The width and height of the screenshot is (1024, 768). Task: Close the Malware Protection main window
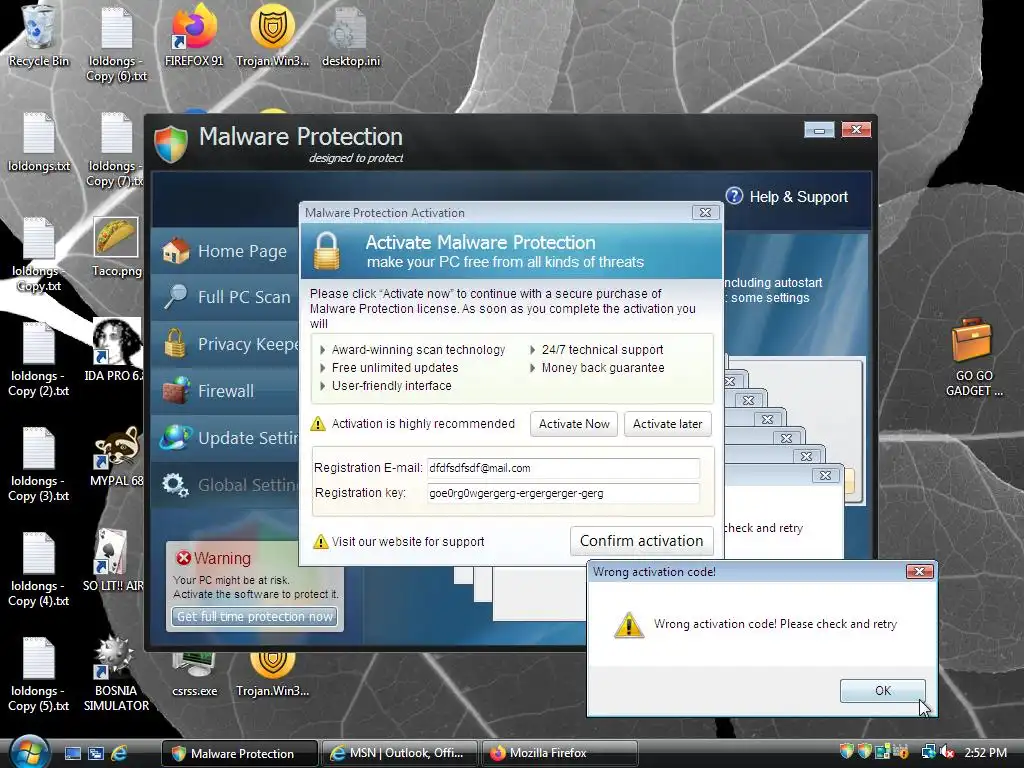tap(856, 130)
